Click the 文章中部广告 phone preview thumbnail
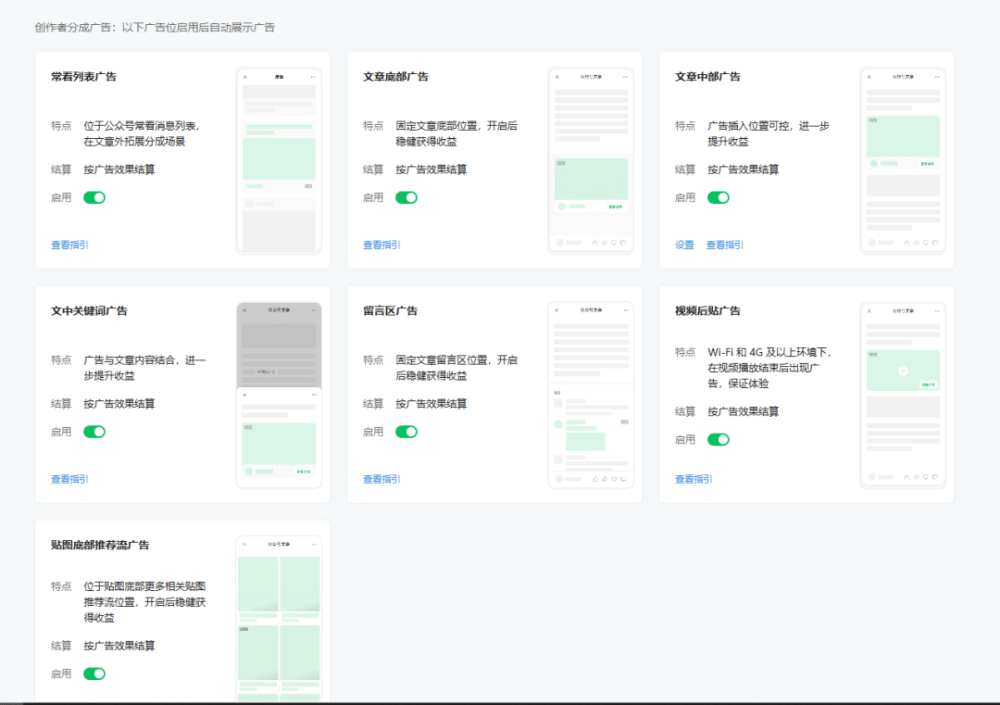 pyautogui.click(x=902, y=161)
